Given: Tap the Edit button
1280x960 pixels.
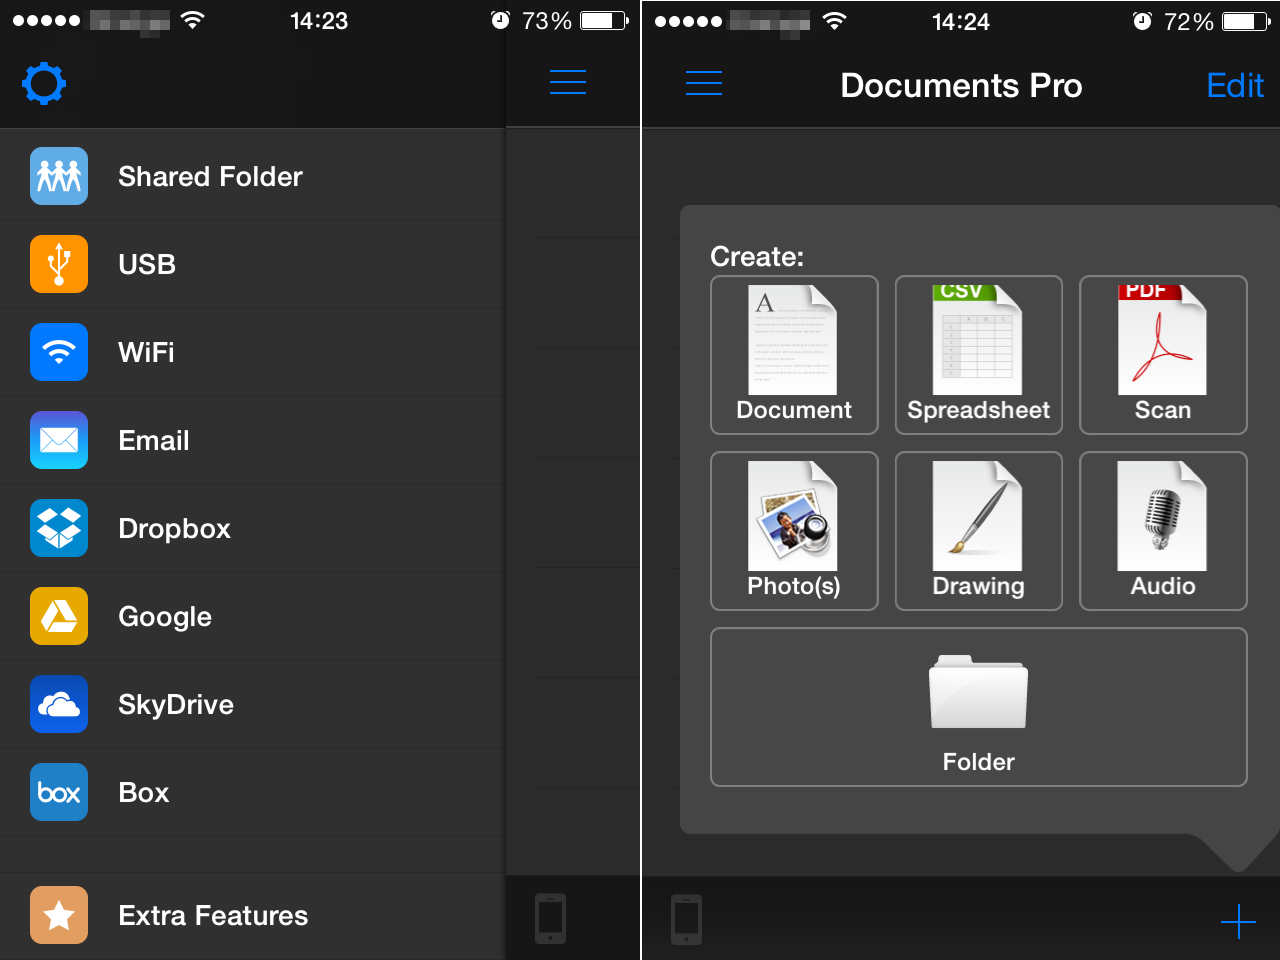Looking at the screenshot, I should point(1235,86).
